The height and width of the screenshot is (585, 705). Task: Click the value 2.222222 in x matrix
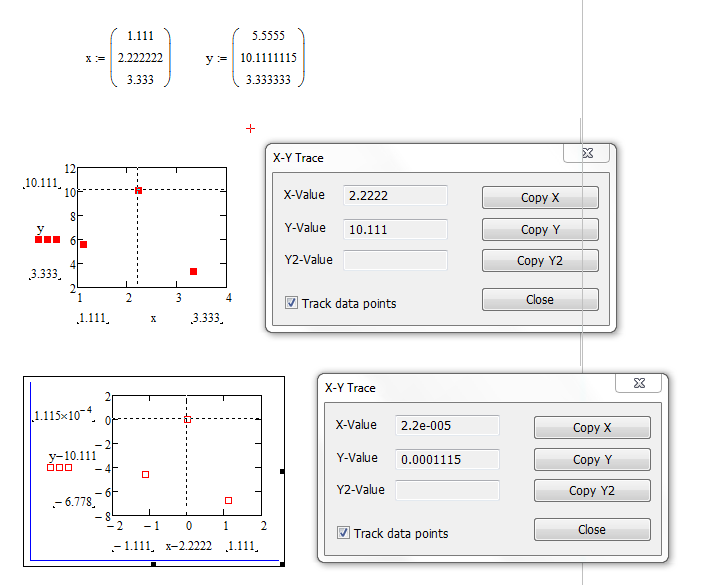pos(140,58)
